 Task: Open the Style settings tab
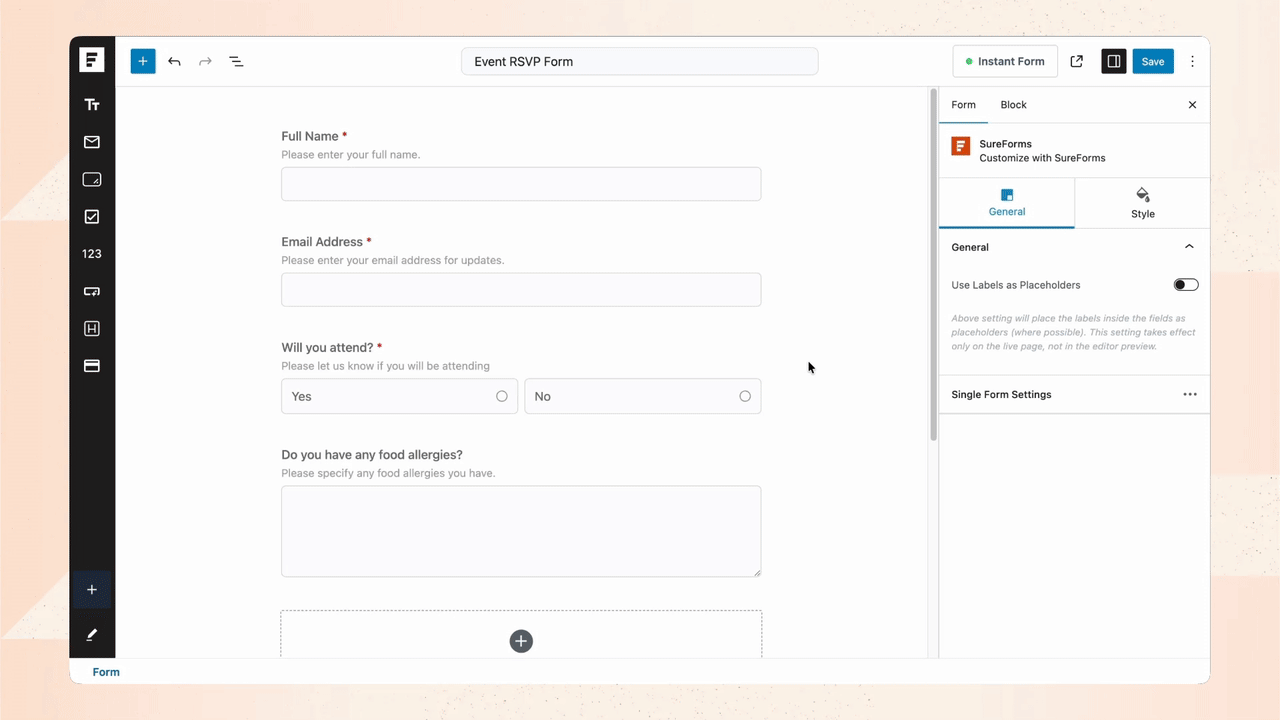(1143, 203)
